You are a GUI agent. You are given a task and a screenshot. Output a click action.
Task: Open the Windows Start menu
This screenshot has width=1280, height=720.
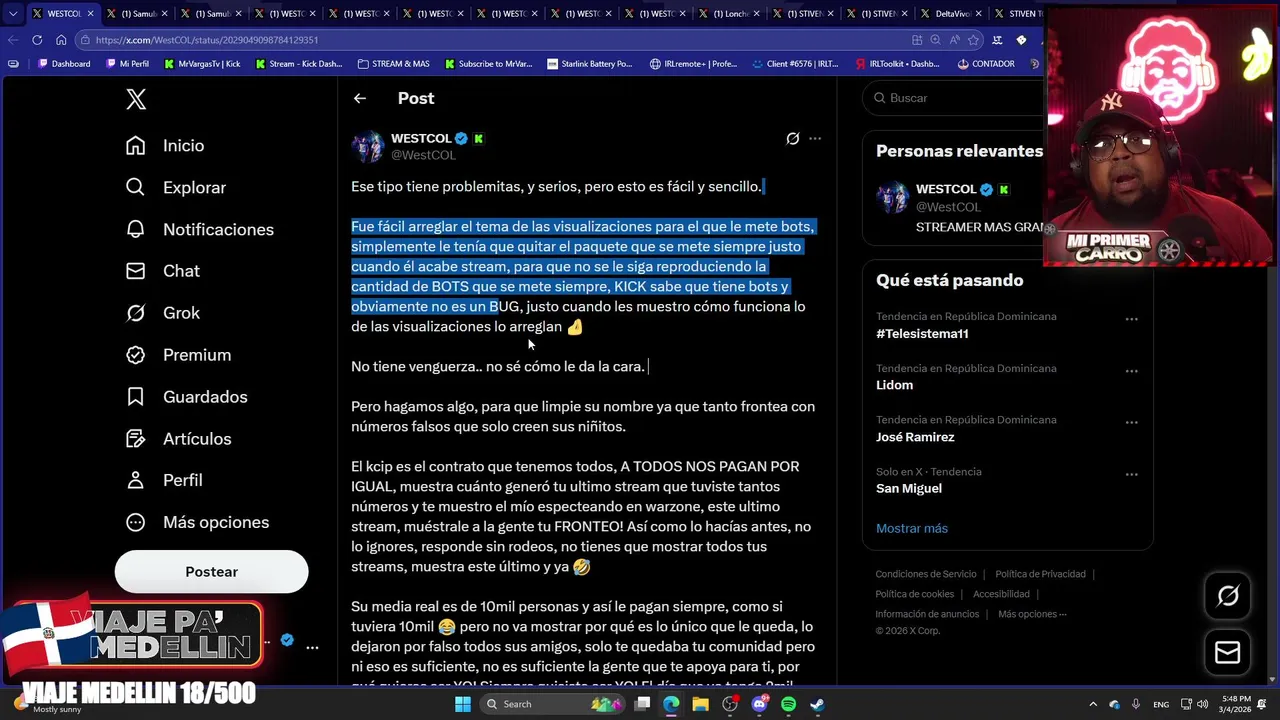tap(462, 704)
